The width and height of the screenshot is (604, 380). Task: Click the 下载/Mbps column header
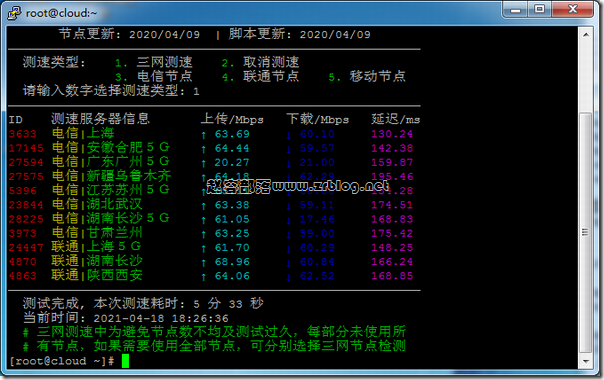pyautogui.click(x=317, y=119)
